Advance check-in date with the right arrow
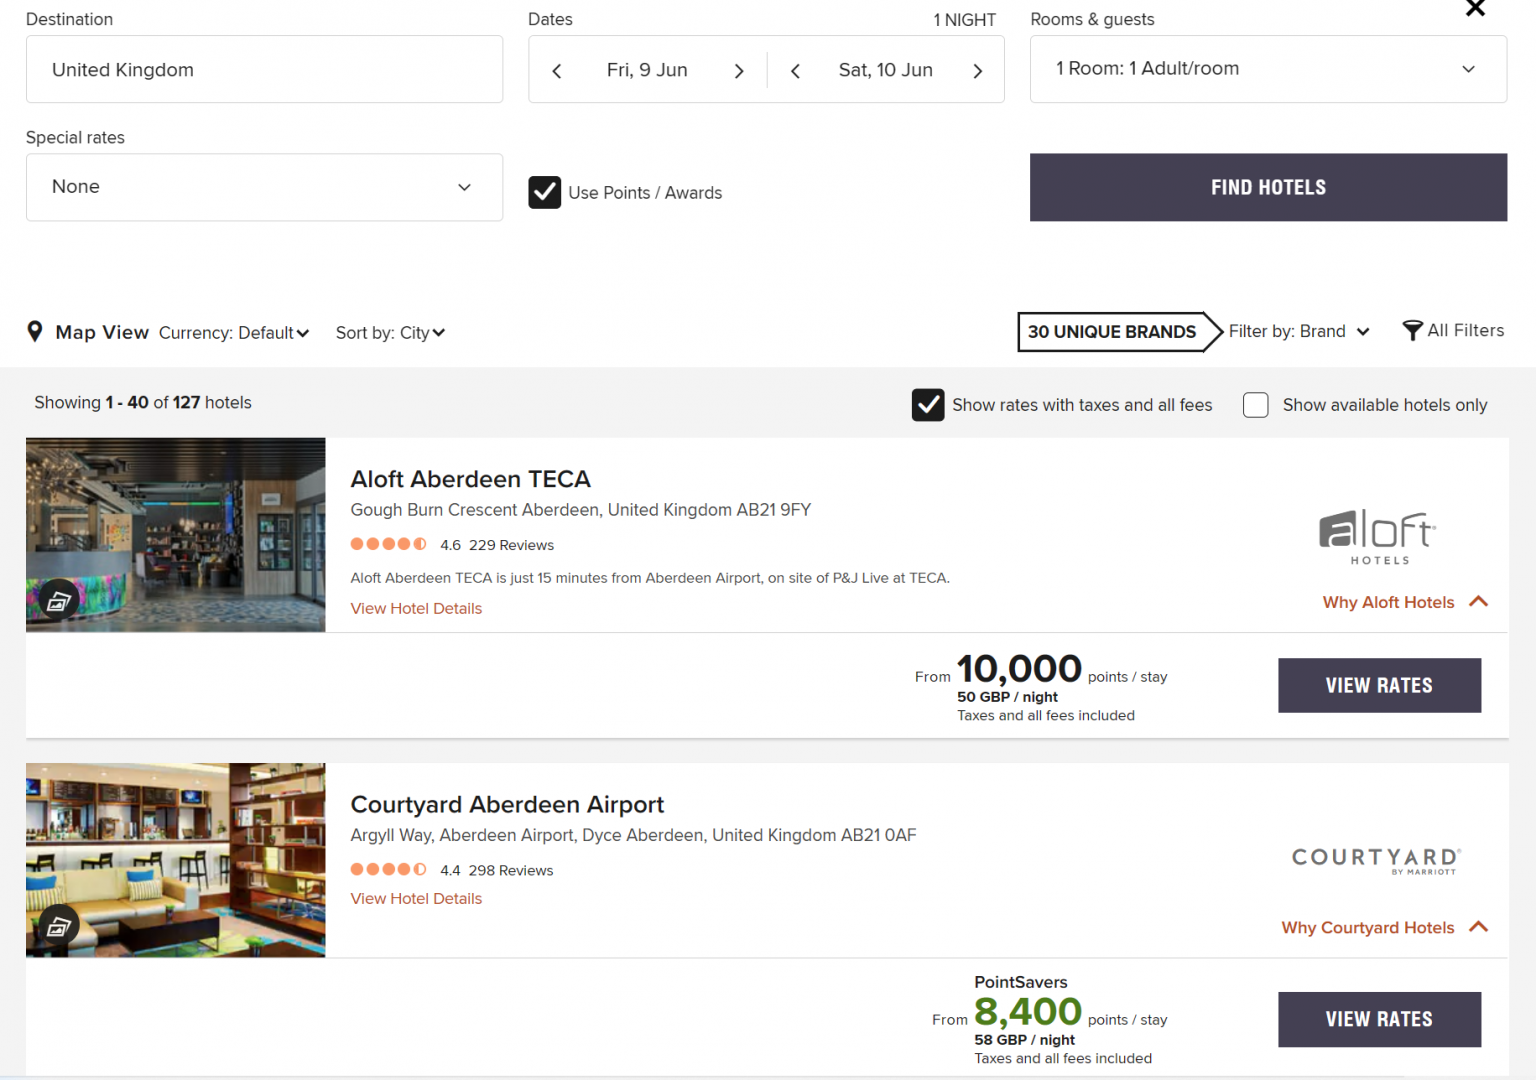 (x=739, y=70)
